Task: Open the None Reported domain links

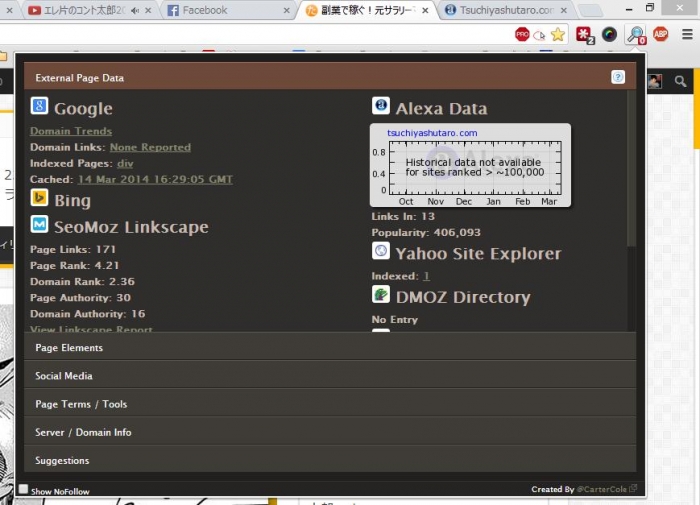Action: pos(150,147)
